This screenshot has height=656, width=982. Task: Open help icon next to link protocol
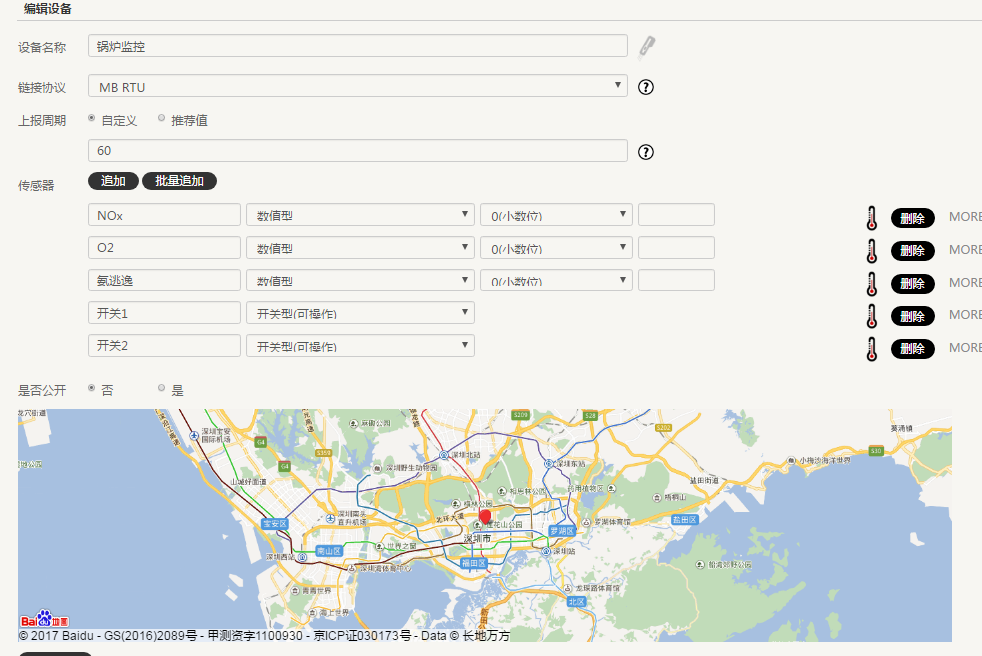pos(646,87)
